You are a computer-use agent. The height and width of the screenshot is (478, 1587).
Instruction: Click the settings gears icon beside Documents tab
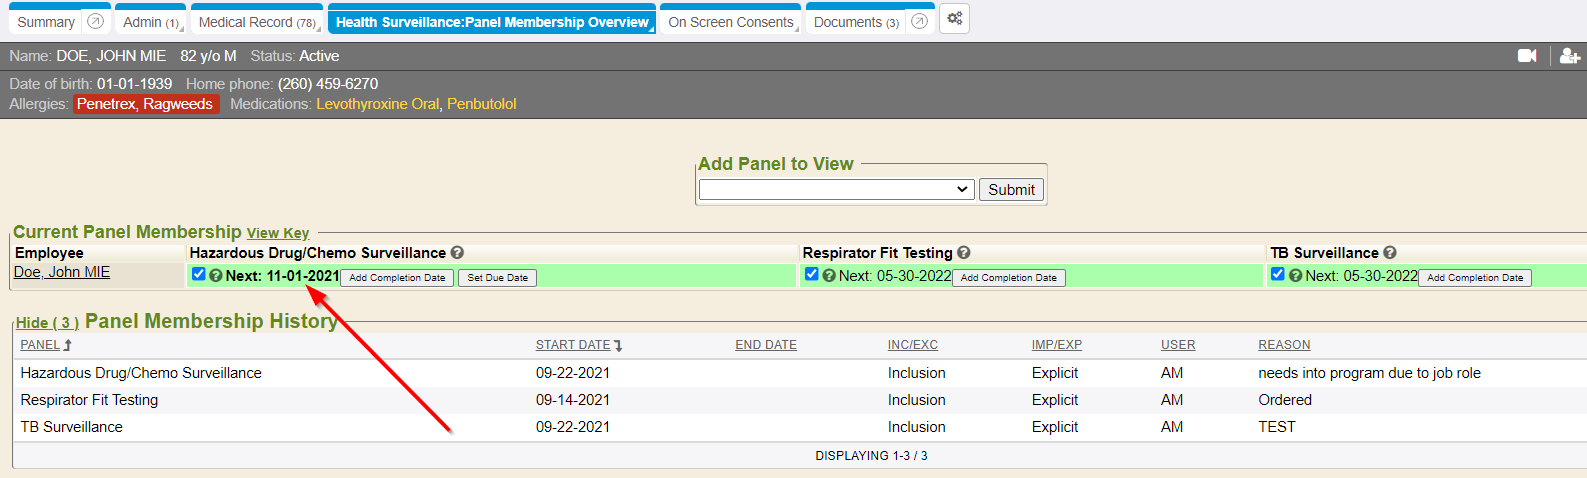coord(954,19)
